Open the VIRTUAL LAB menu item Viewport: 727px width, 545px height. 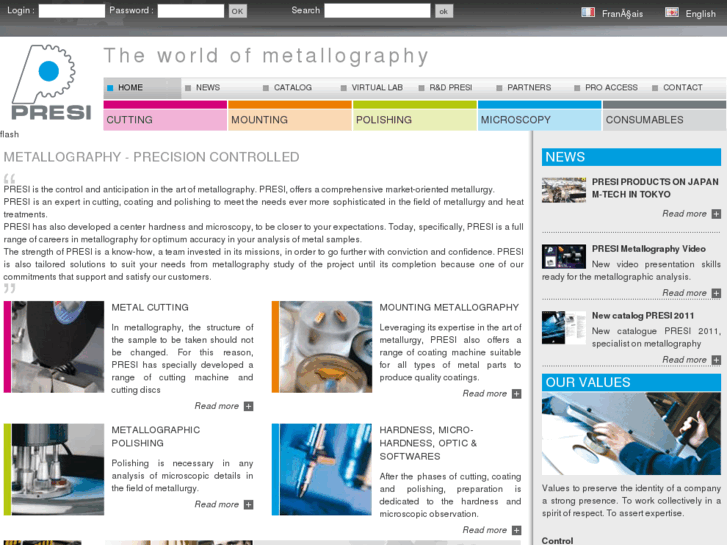click(x=377, y=88)
